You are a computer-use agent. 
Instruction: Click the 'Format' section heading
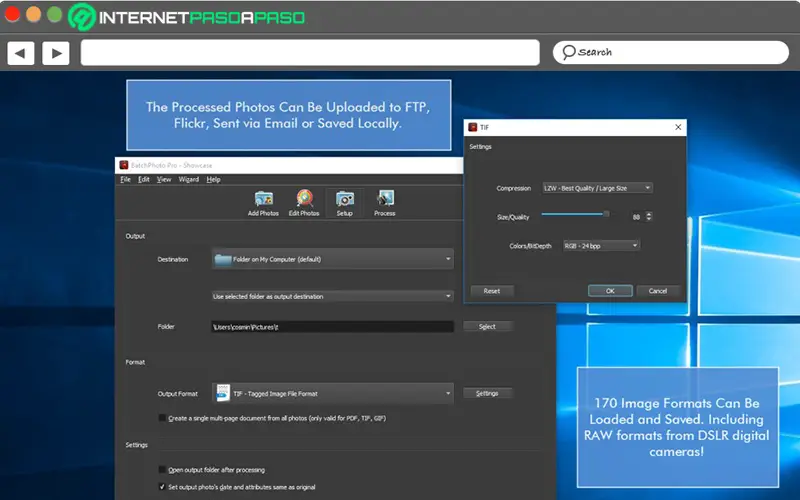pyautogui.click(x=135, y=362)
